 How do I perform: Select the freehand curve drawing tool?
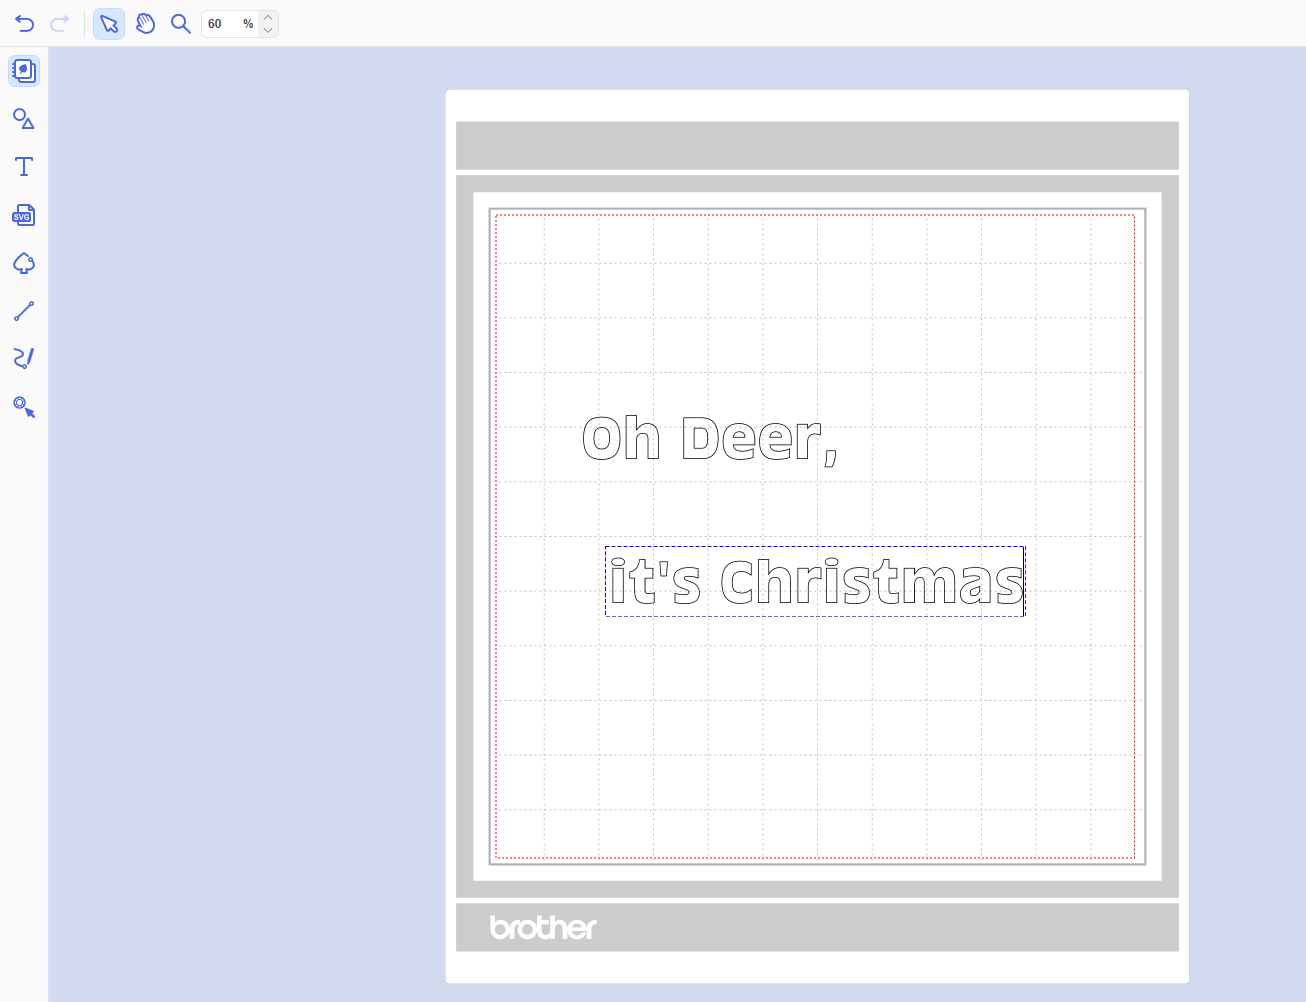pos(24,358)
